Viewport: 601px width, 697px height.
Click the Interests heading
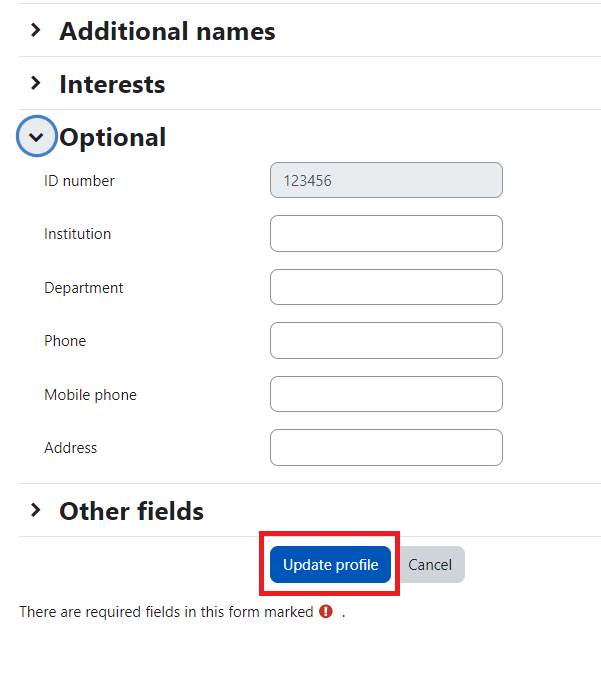[x=112, y=84]
